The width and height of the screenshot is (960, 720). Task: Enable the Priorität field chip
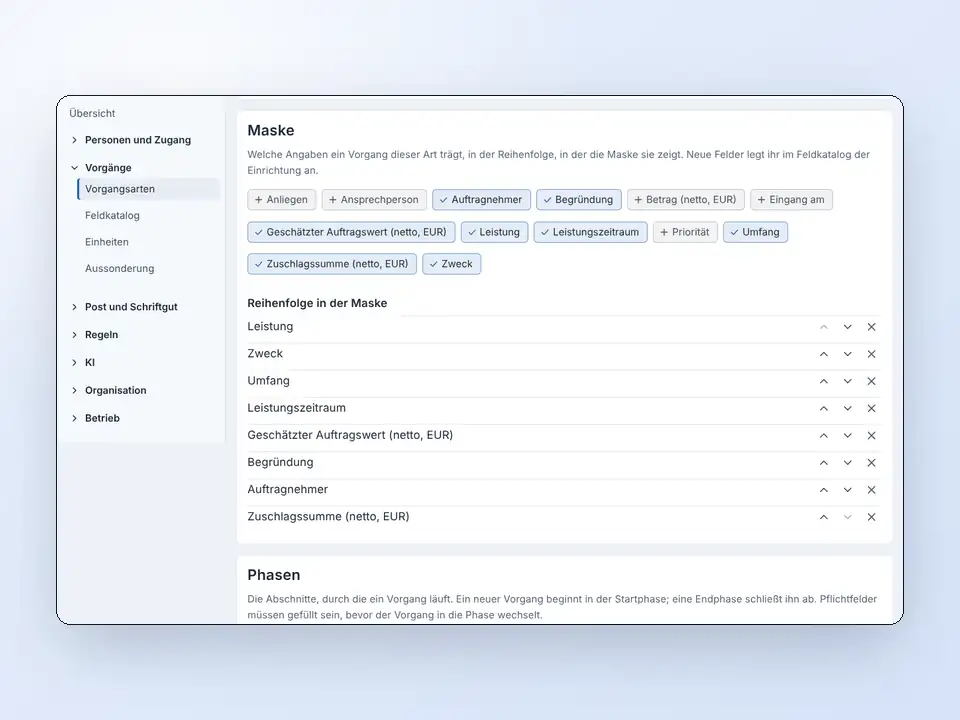685,232
